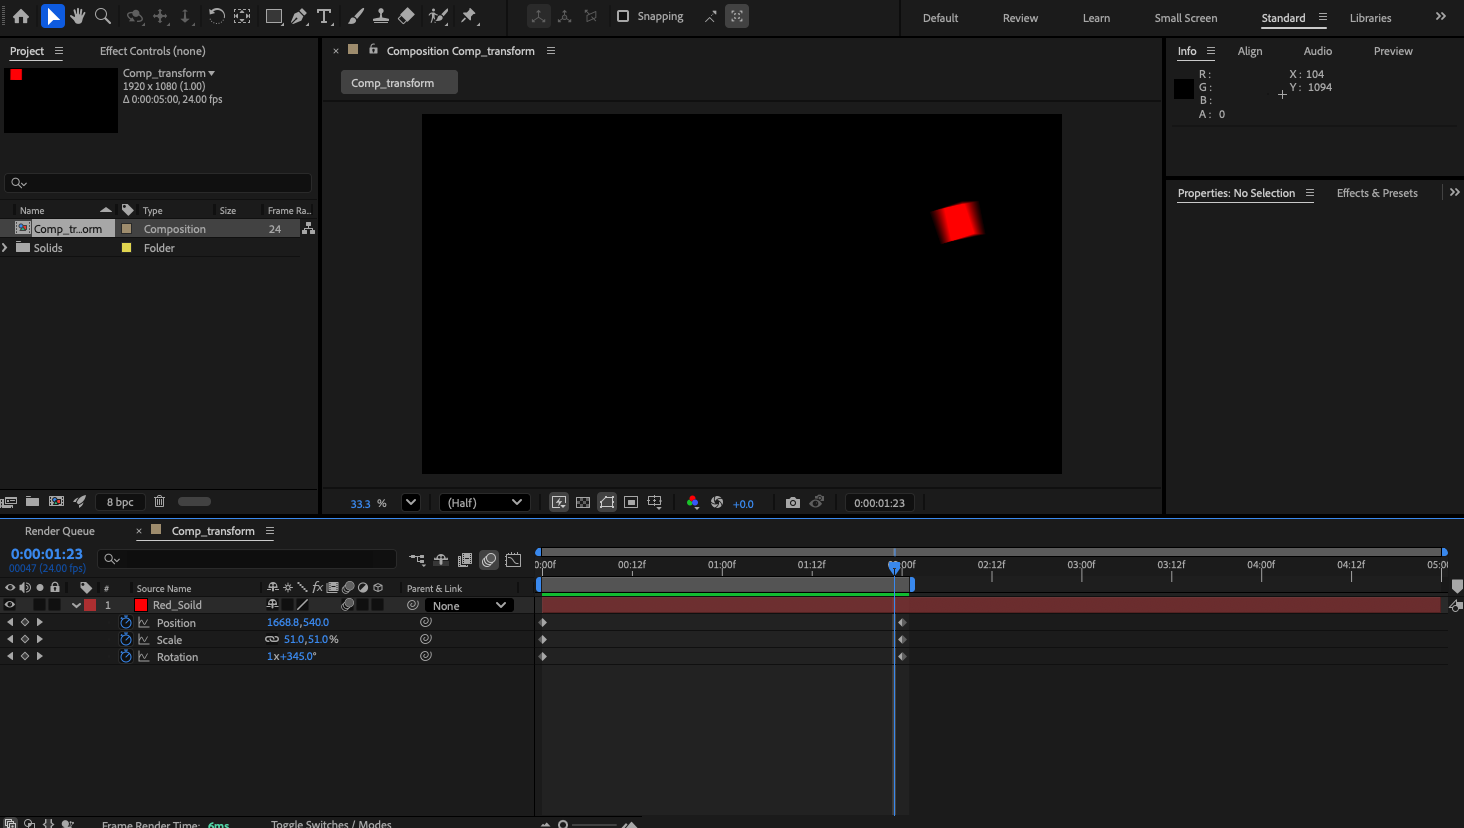
Task: Enable the Snapping checkbox
Action: click(622, 16)
